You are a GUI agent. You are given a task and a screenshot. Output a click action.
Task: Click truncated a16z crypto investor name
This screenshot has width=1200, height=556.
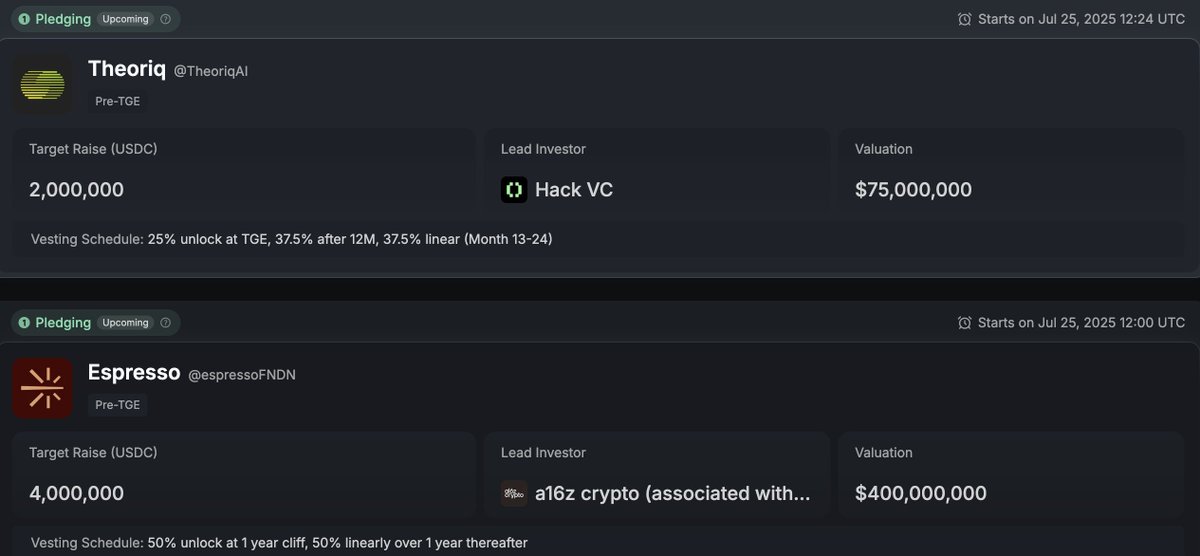tap(673, 493)
